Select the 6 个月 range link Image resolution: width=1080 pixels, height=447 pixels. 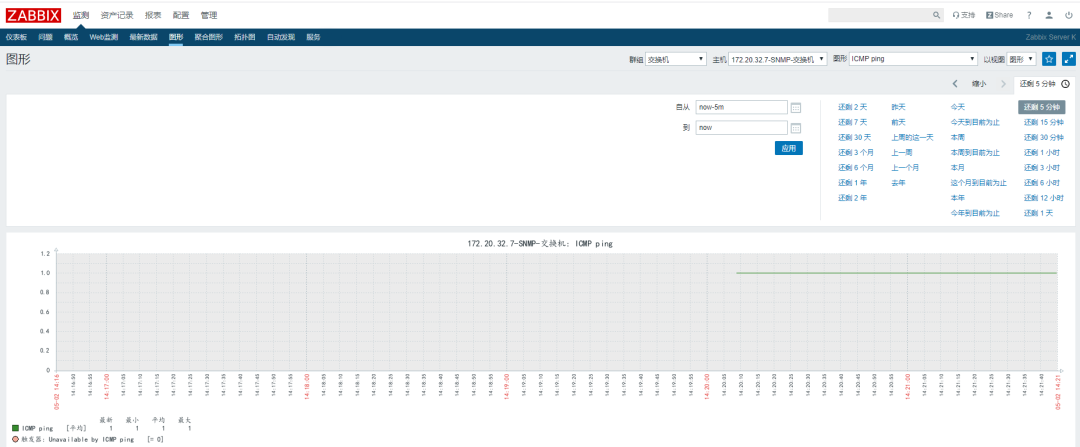[x=856, y=168]
